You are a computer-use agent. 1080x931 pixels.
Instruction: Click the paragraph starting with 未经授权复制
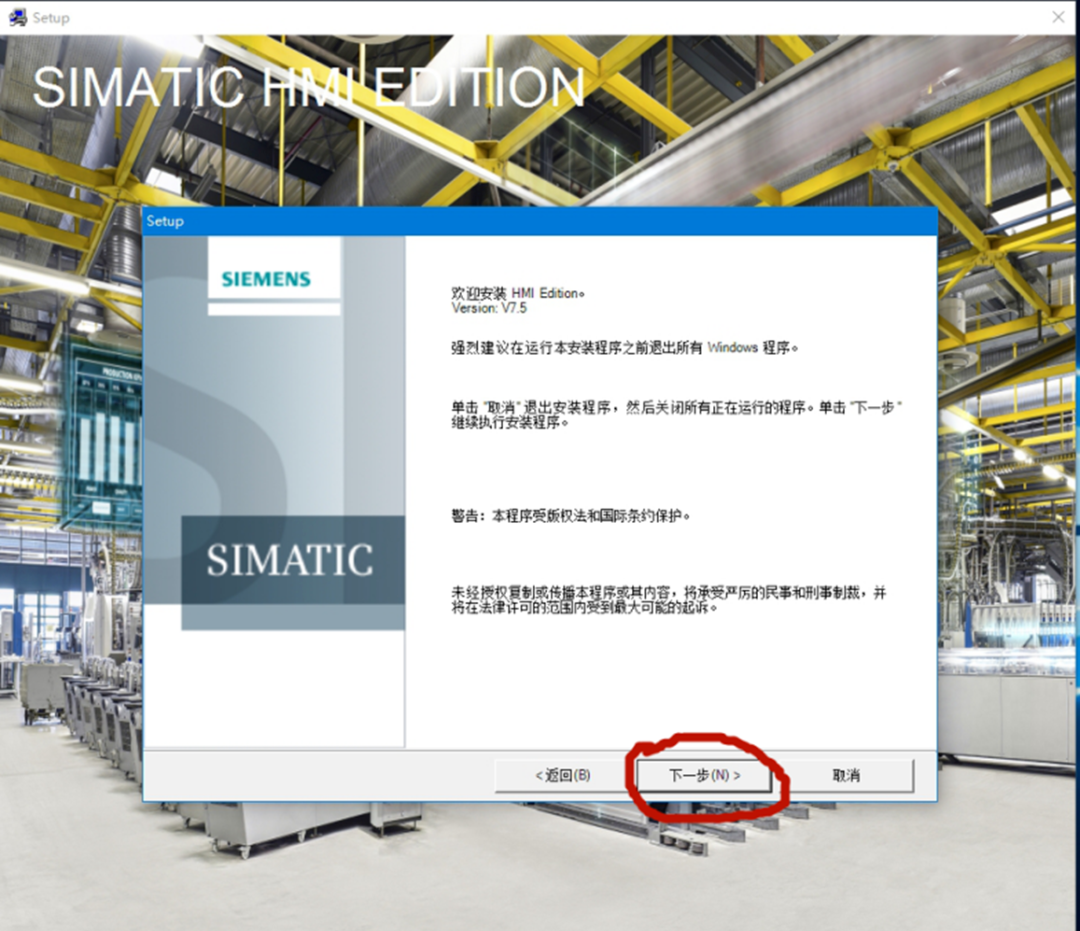click(669, 600)
